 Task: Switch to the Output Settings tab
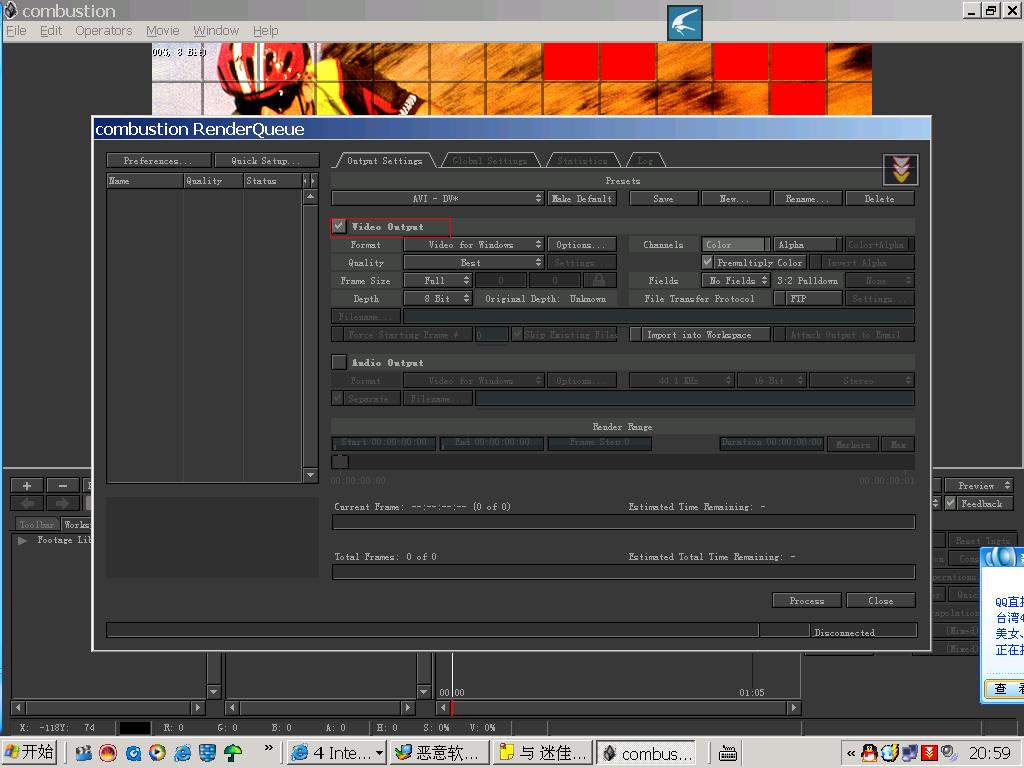point(385,161)
